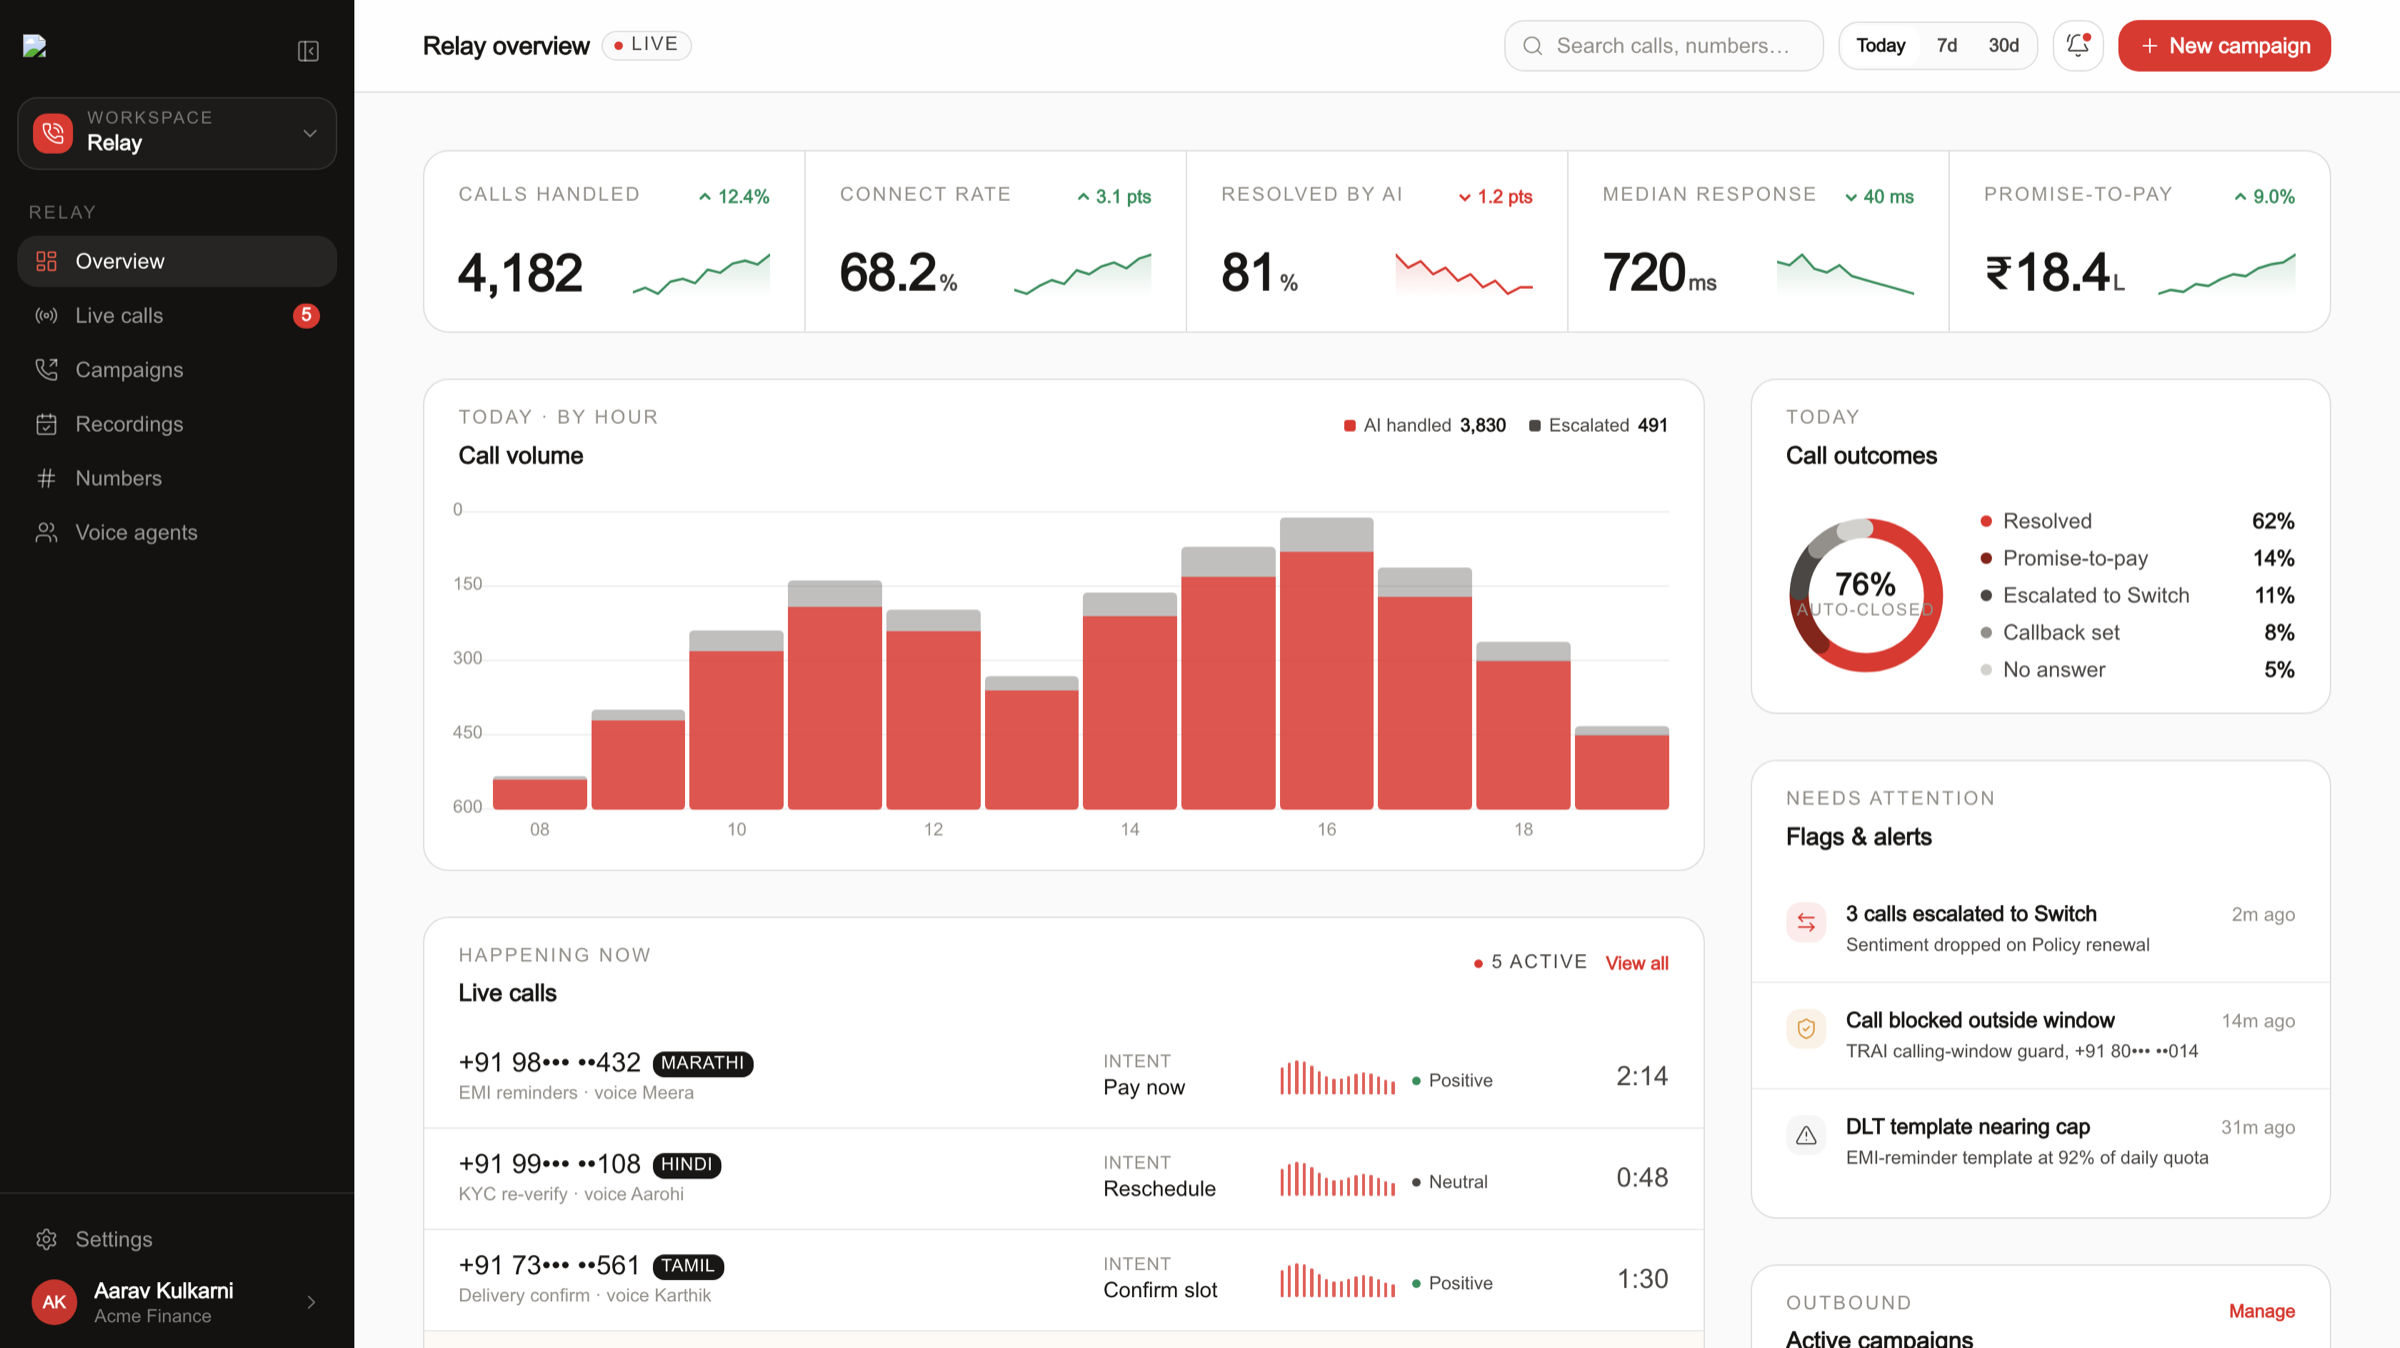The image size is (2400, 1348).
Task: Click New campaign button
Action: click(x=2224, y=46)
